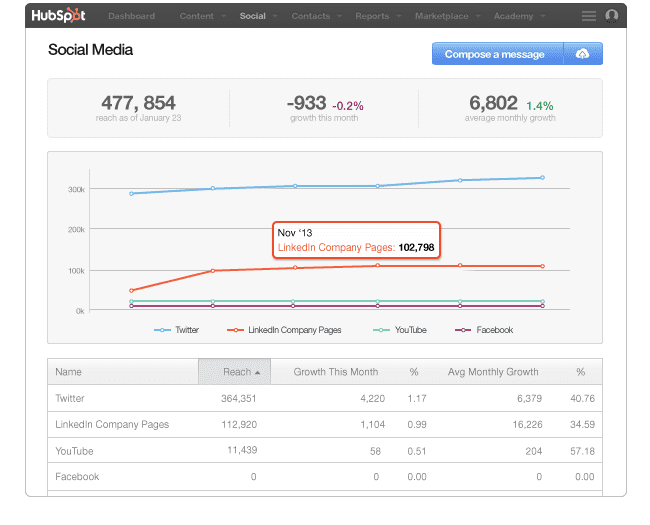Open the user profile avatar icon
Image resolution: width=650 pixels, height=525 pixels.
(x=611, y=16)
